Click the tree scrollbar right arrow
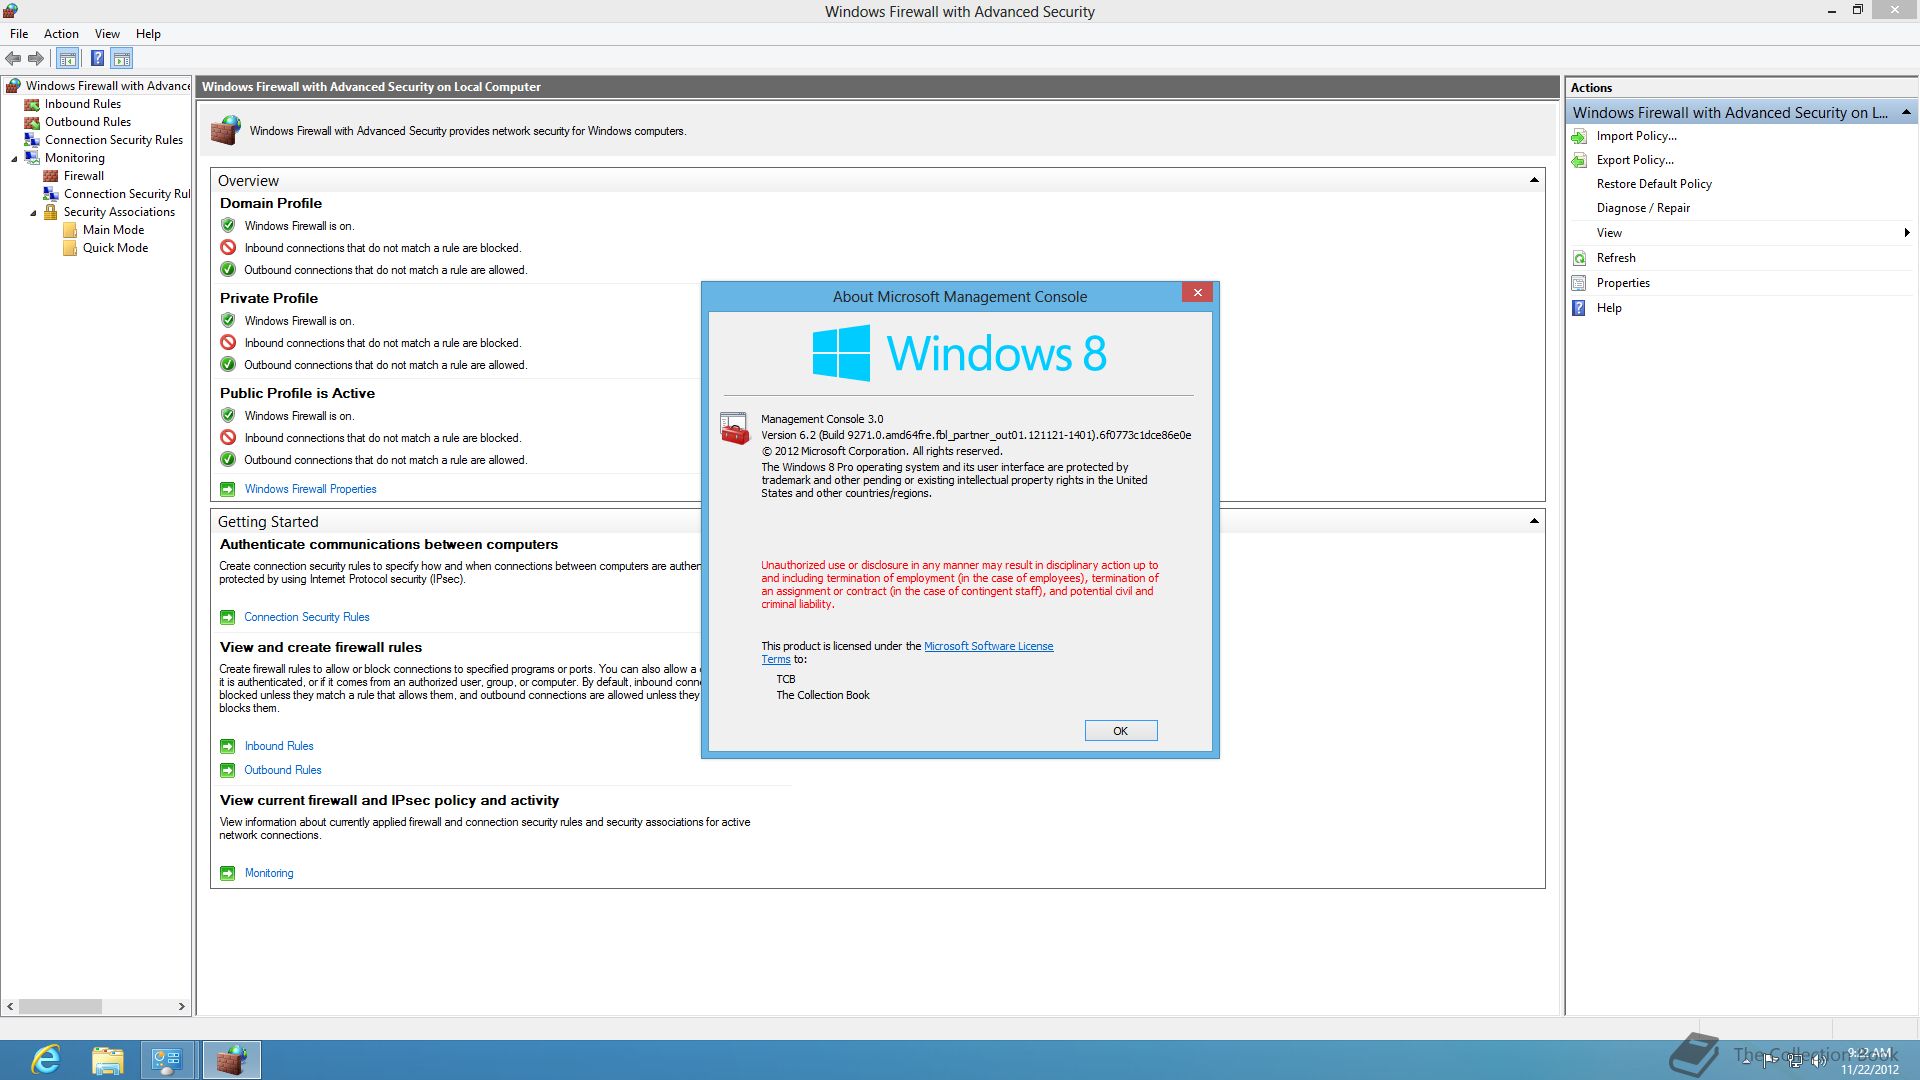This screenshot has width=1920, height=1080. point(181,1007)
